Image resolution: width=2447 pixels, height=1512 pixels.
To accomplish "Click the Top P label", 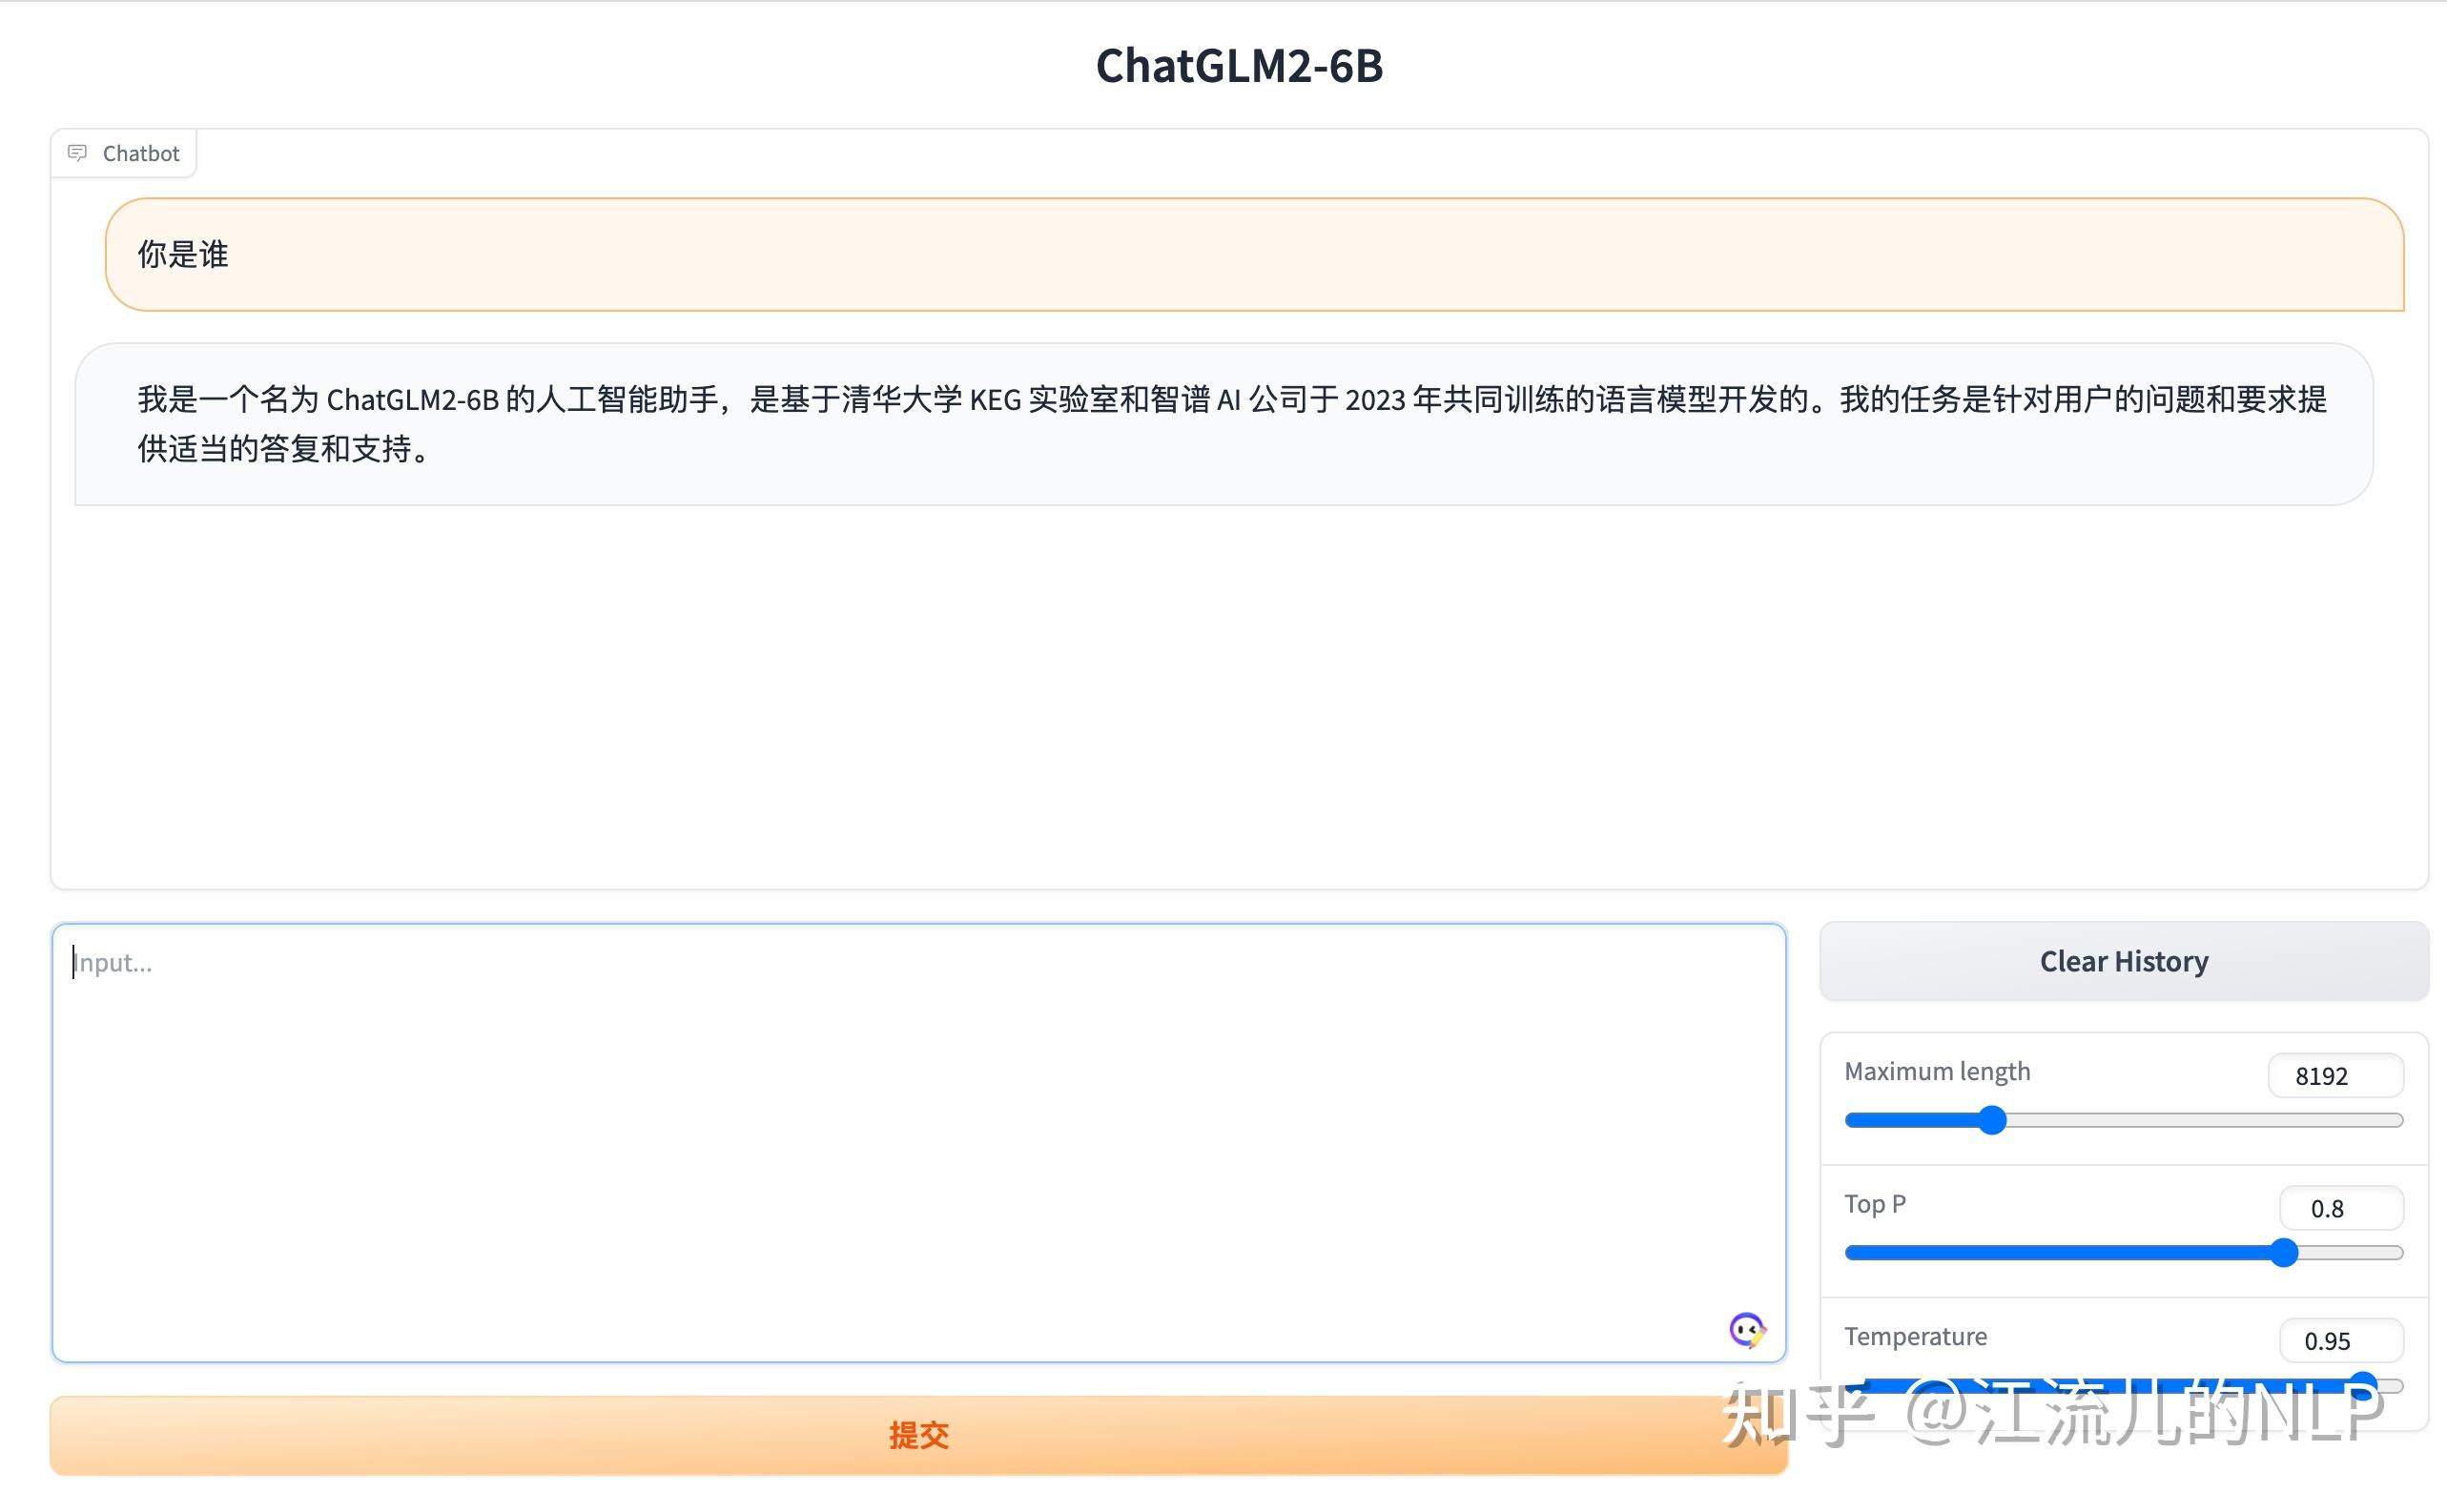I will [1874, 1203].
